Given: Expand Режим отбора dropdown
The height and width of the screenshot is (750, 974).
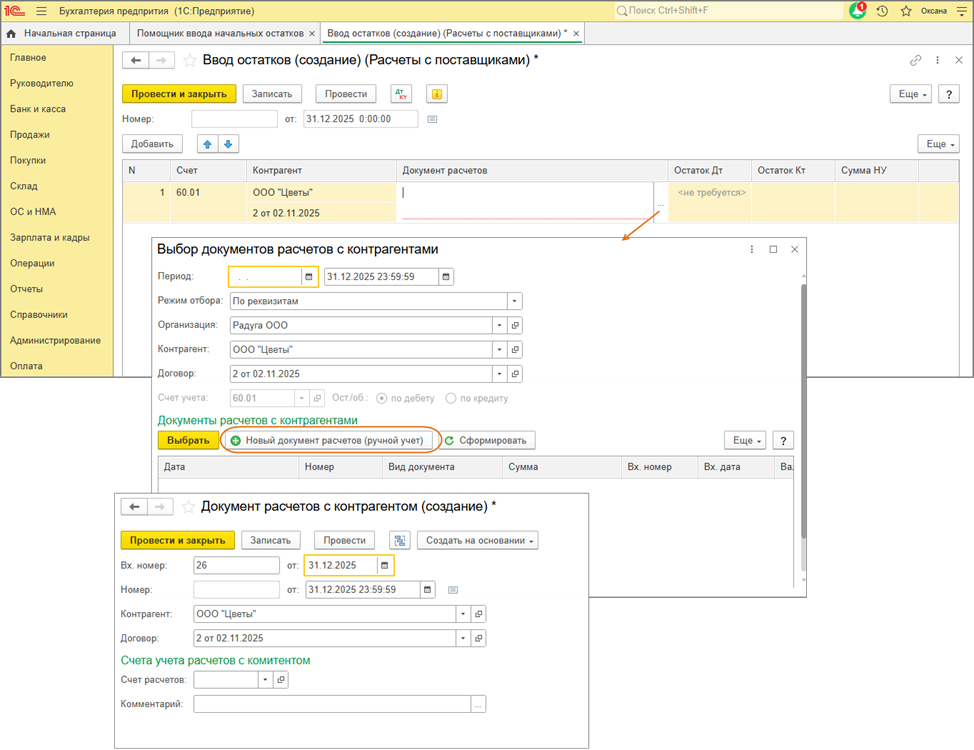Looking at the screenshot, I should coord(514,300).
